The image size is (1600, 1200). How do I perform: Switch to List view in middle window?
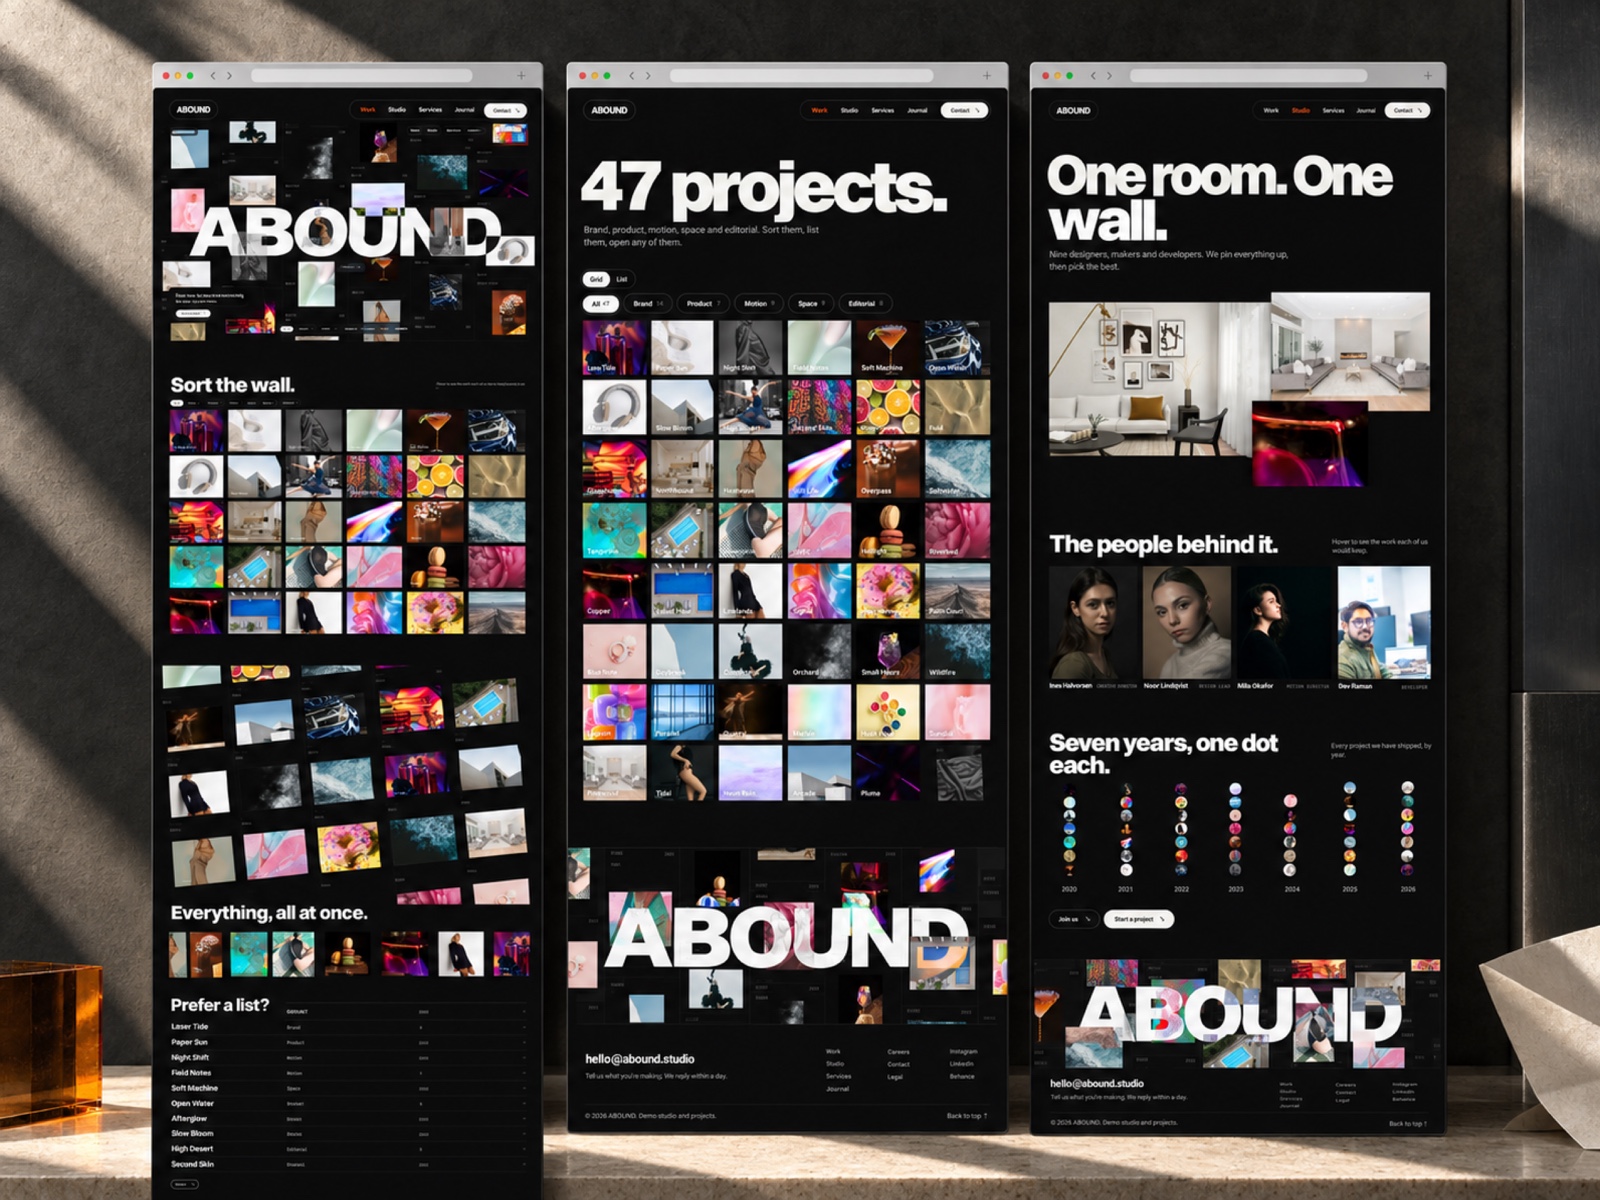pyautogui.click(x=621, y=279)
